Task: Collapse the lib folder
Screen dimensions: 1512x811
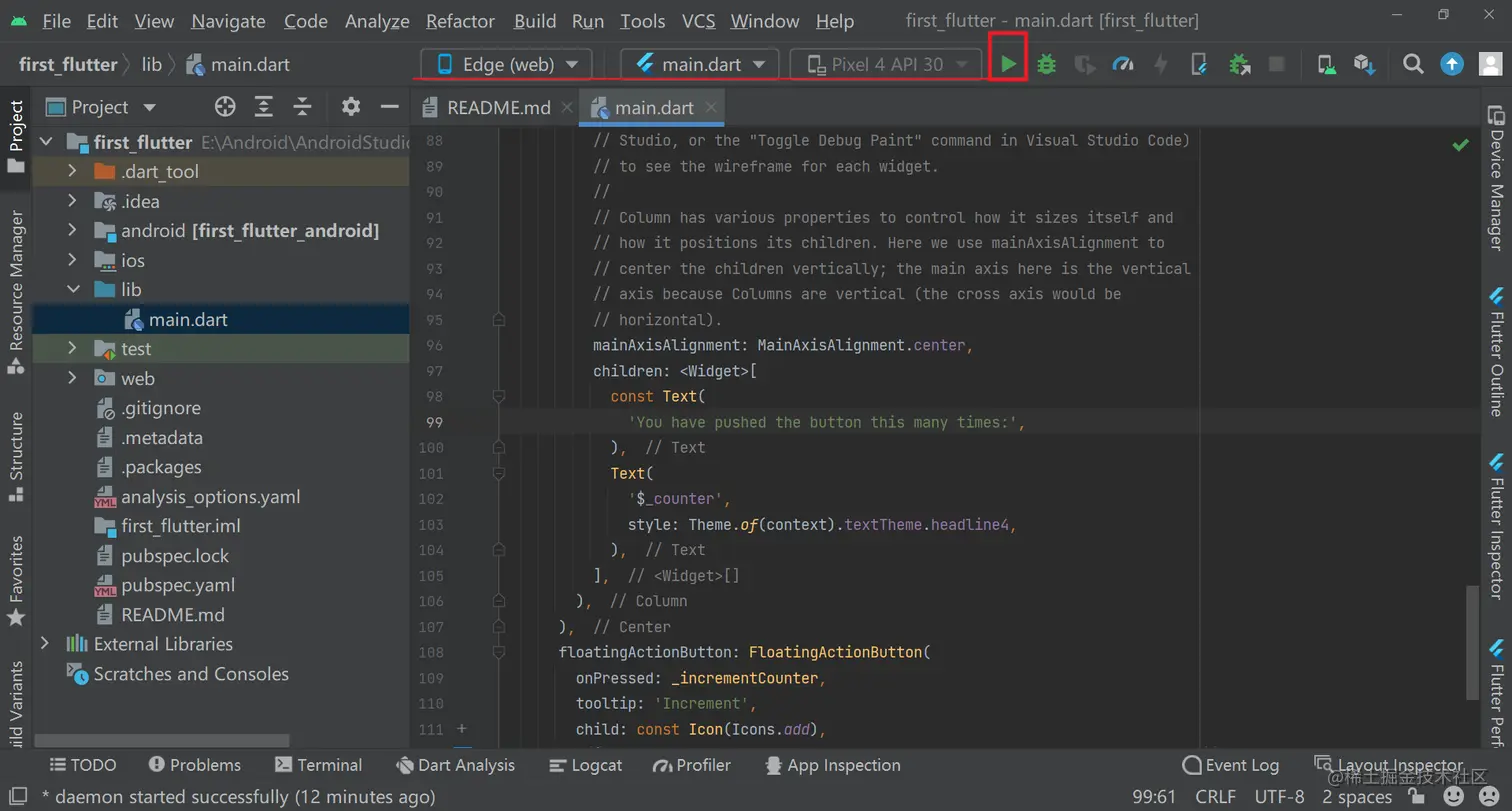Action: pos(72,290)
